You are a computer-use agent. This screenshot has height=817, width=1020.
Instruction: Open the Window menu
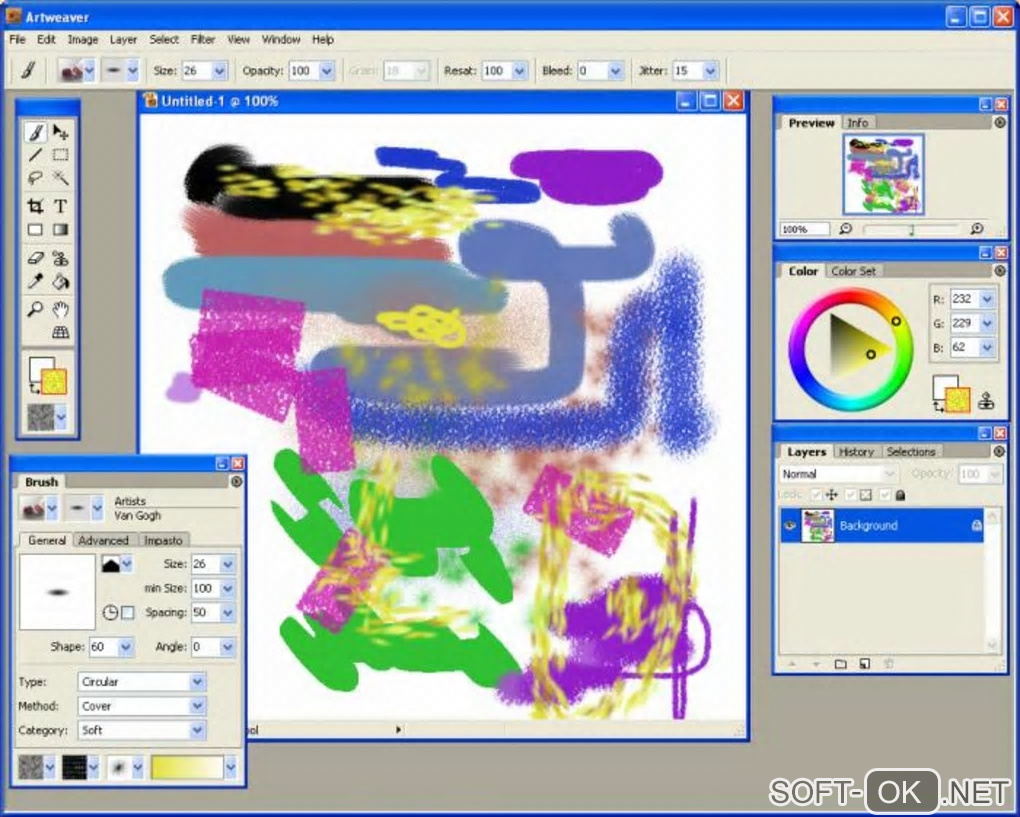(x=281, y=40)
